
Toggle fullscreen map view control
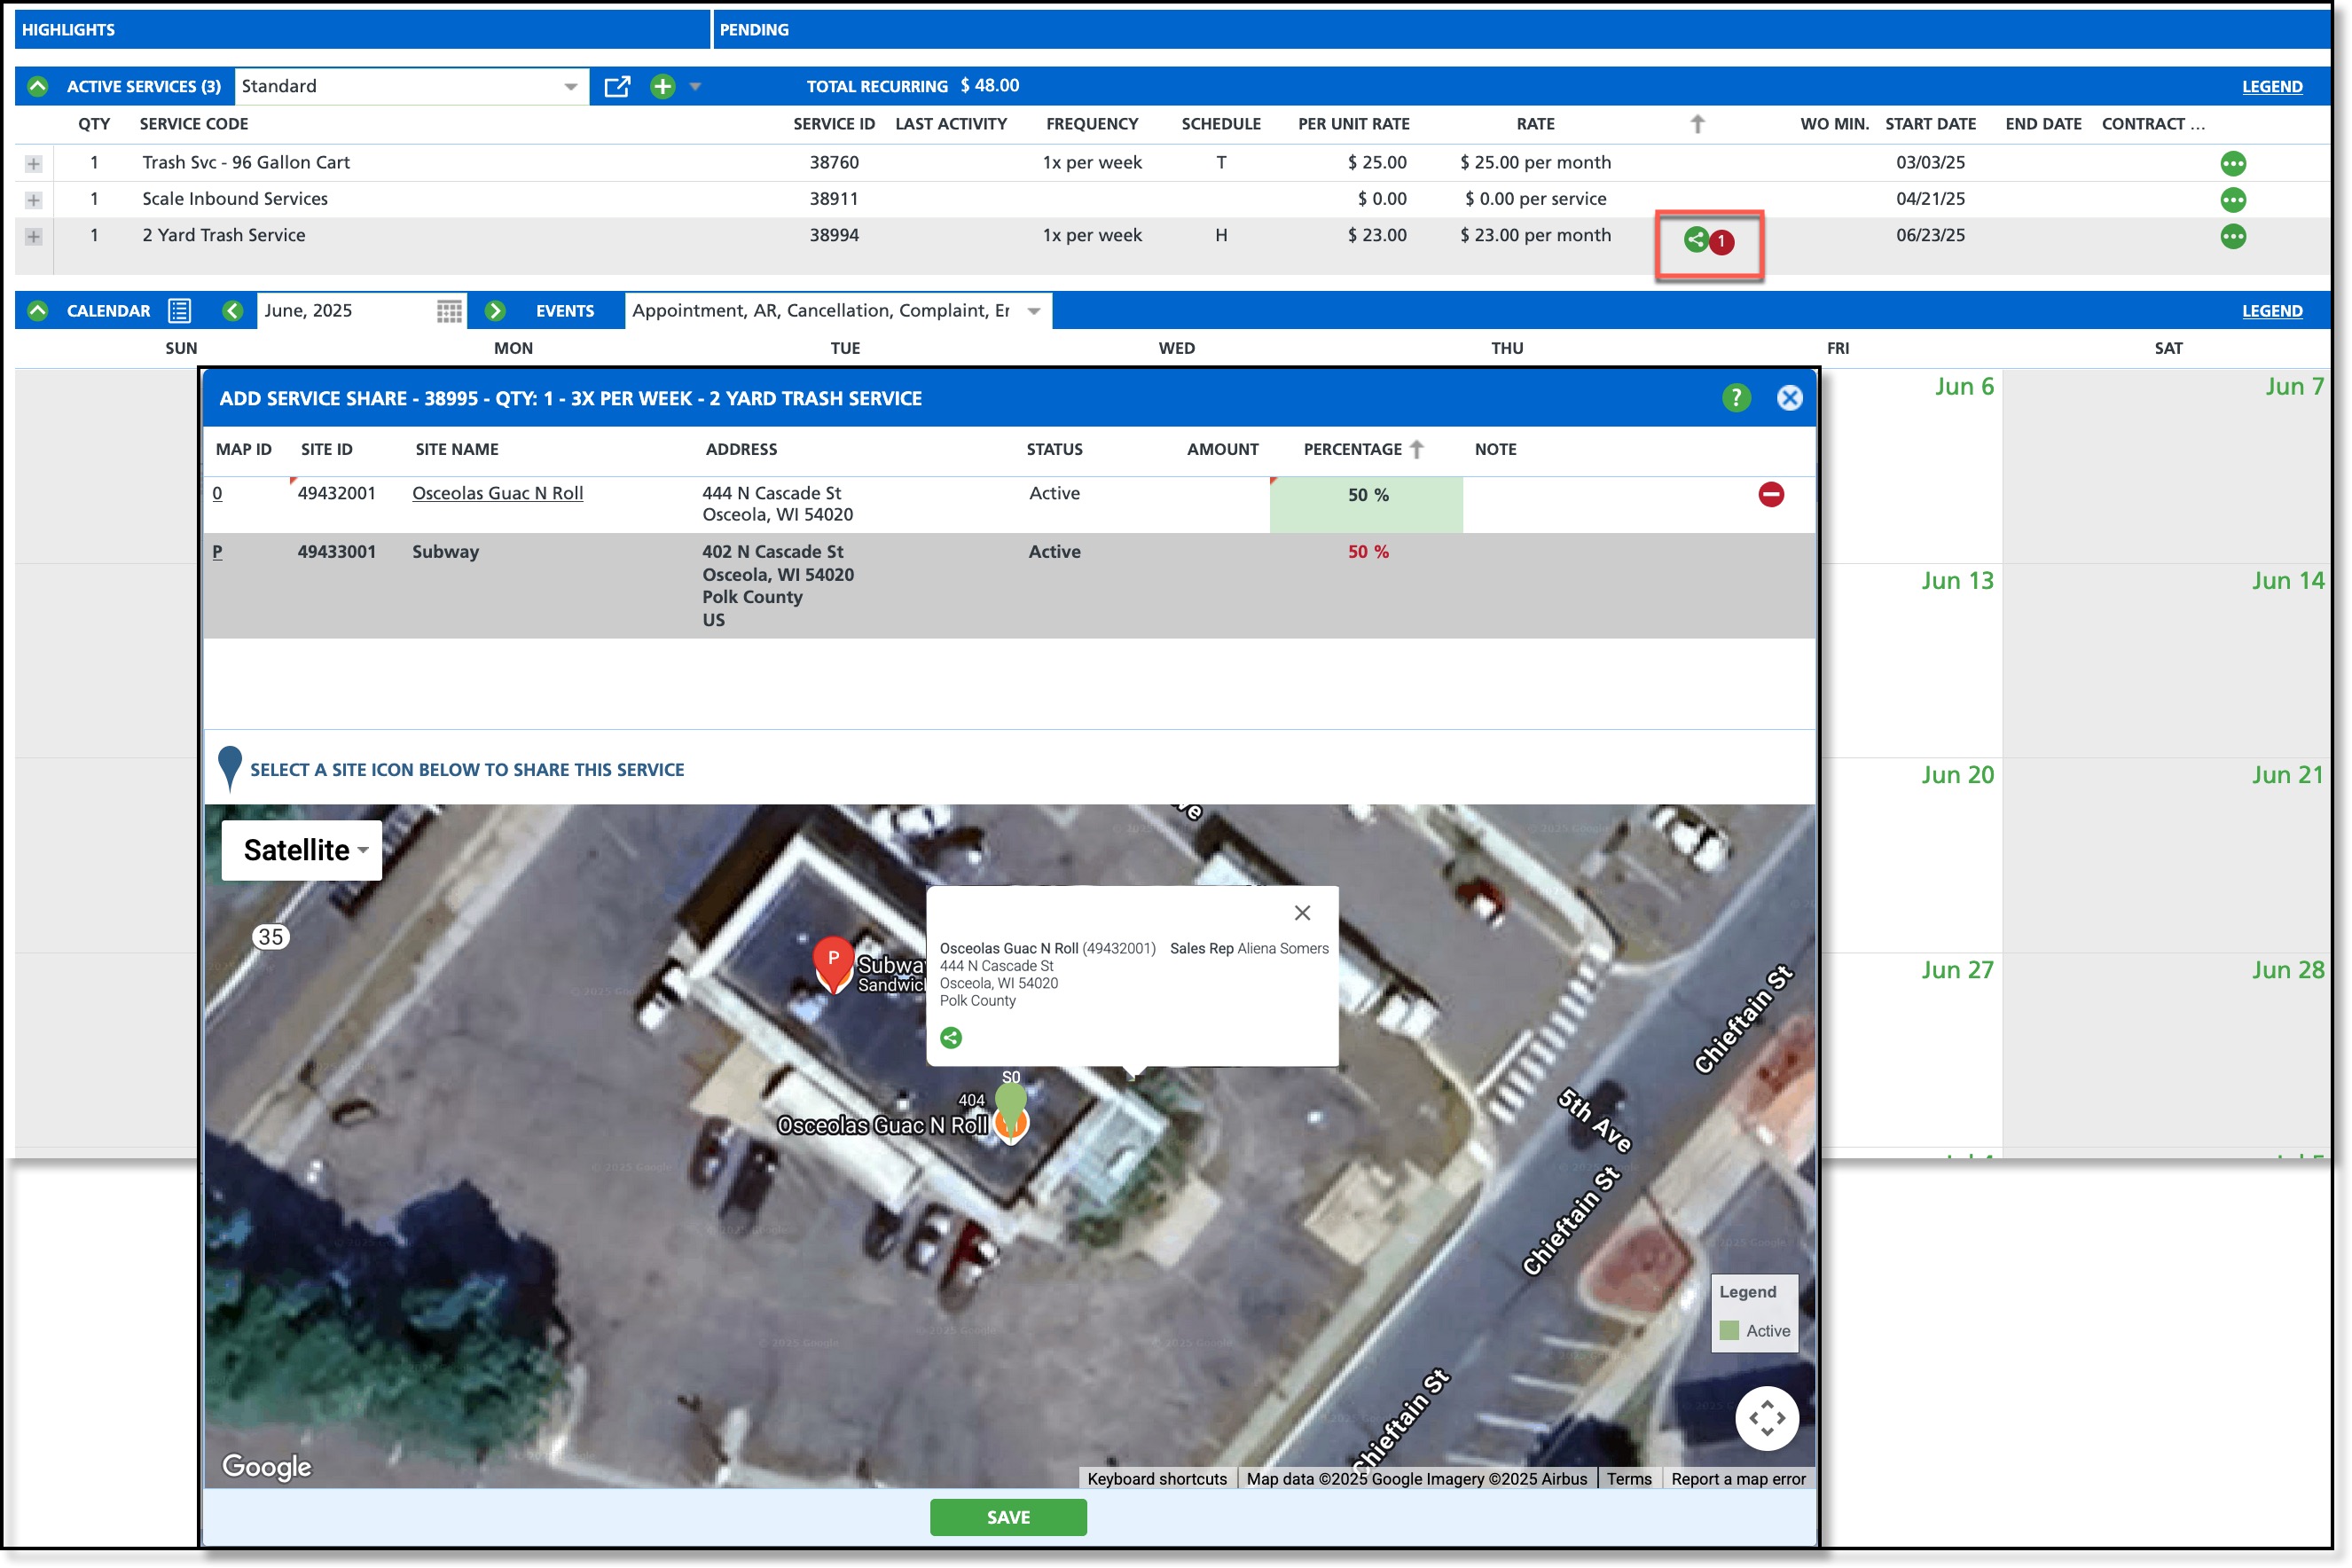click(1766, 1417)
